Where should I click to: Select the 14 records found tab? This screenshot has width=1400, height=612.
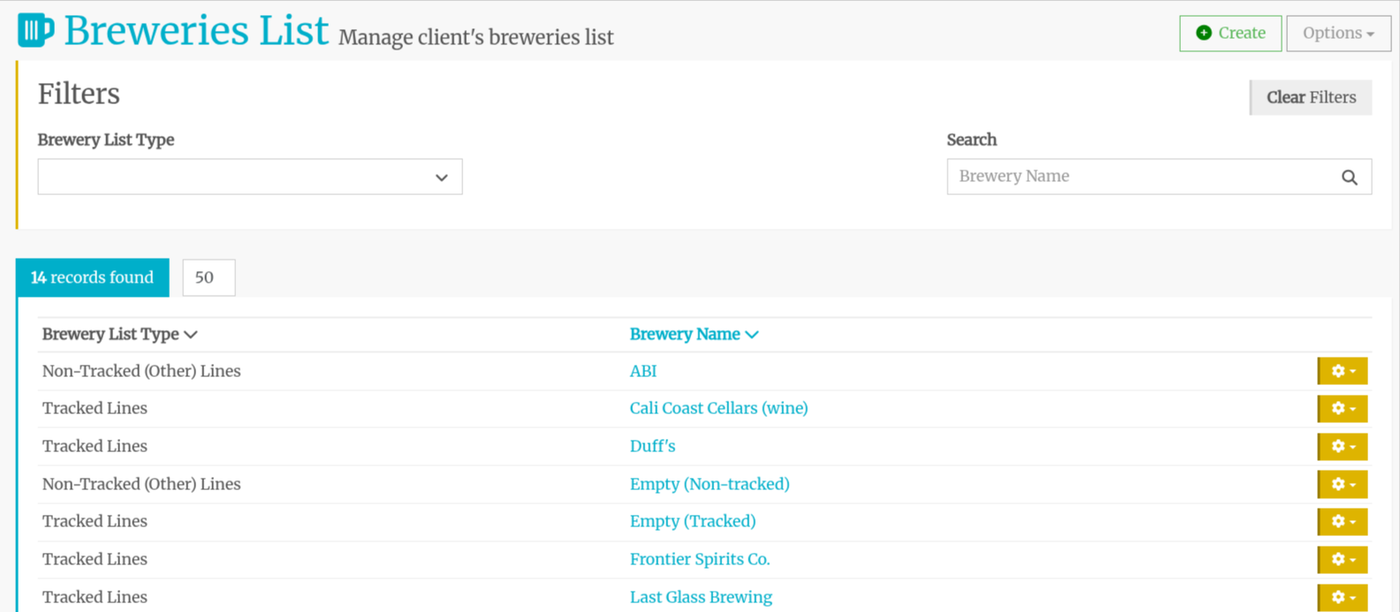tap(92, 278)
